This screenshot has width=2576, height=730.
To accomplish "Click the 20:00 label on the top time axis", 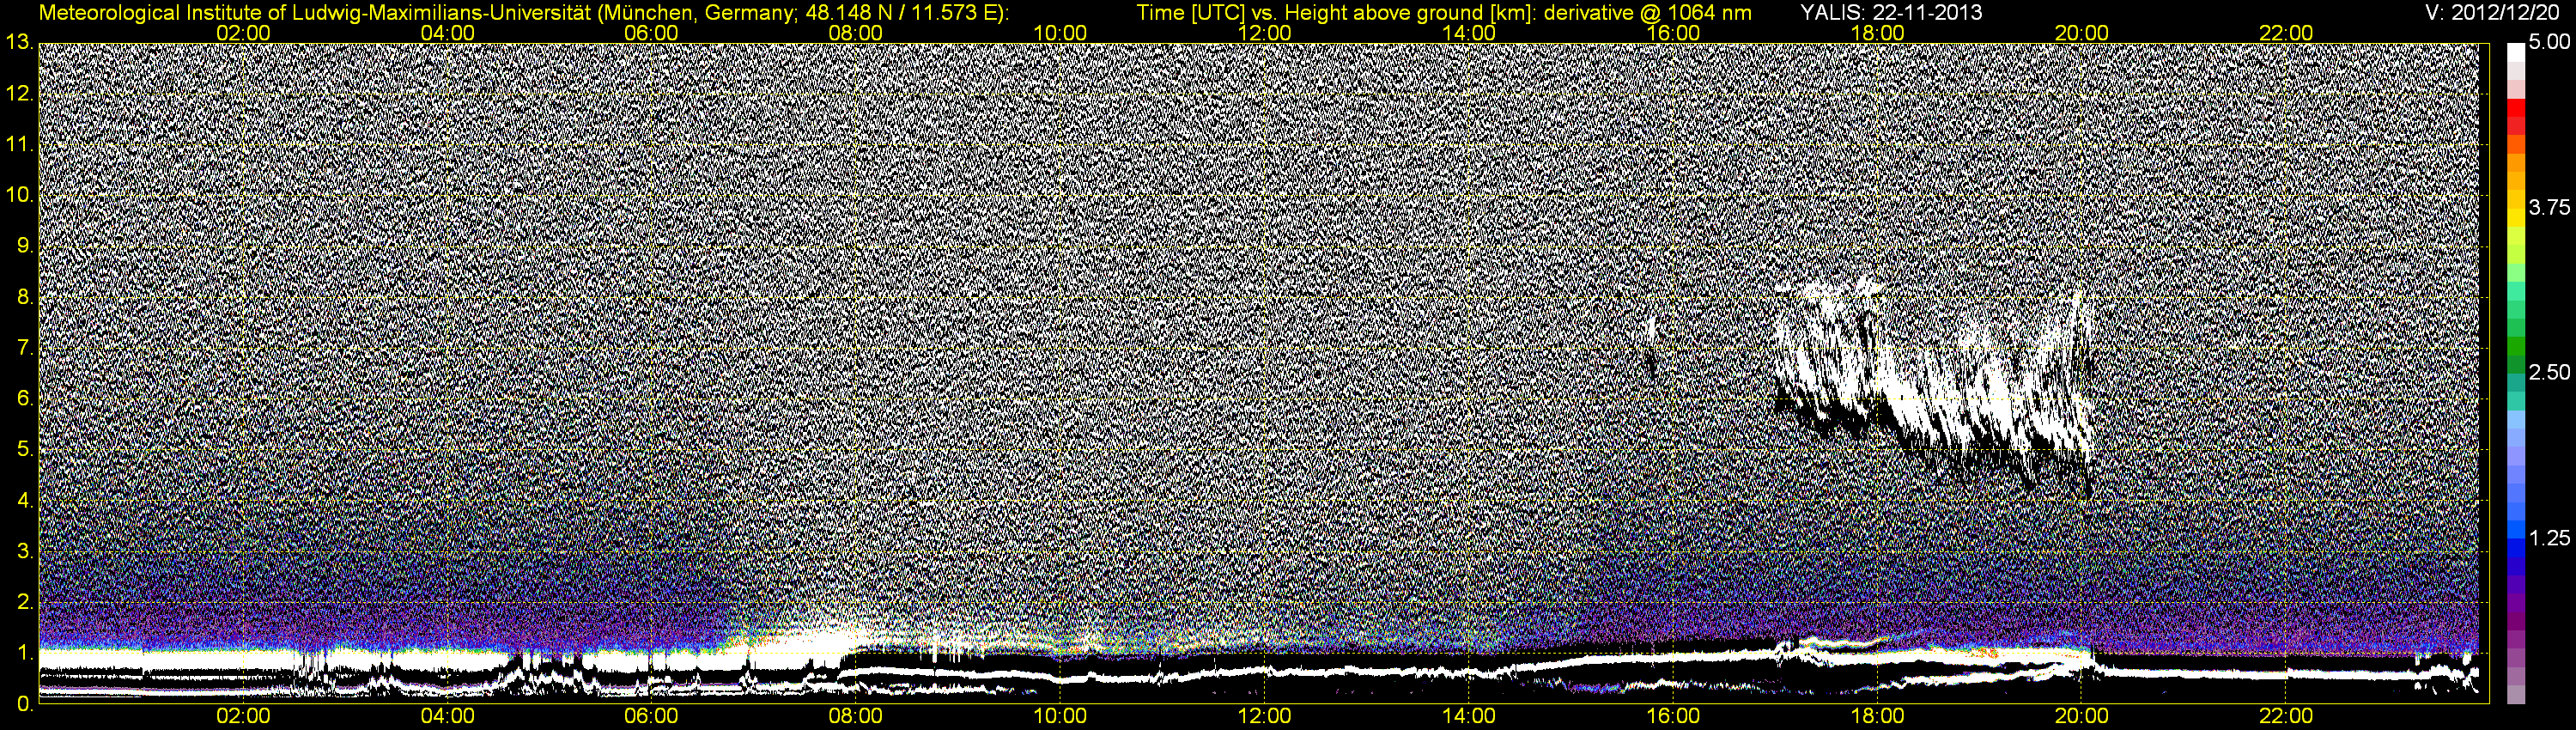I will (x=2082, y=33).
